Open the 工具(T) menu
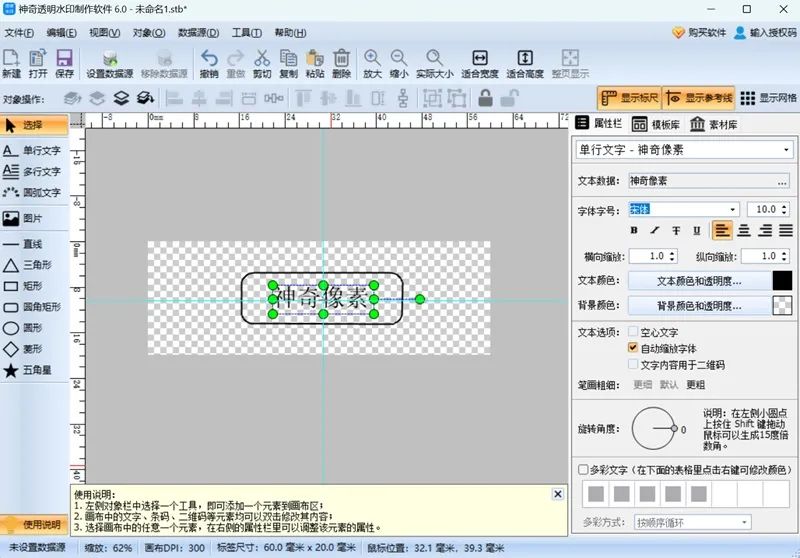The image size is (800, 558). (247, 33)
